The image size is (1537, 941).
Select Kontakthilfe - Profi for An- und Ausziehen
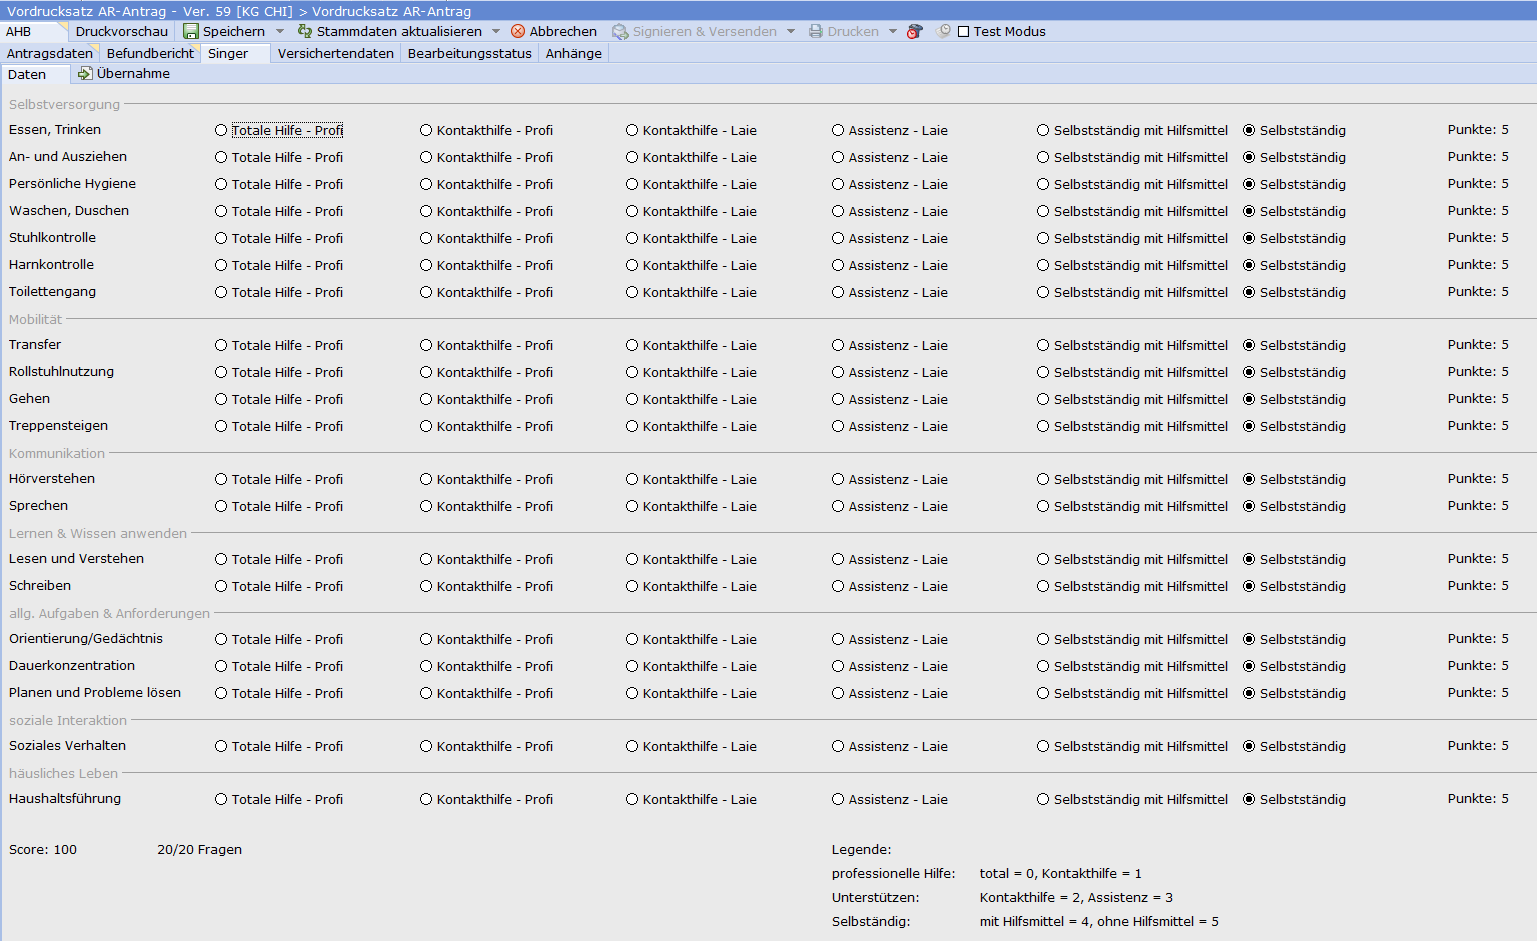point(426,158)
